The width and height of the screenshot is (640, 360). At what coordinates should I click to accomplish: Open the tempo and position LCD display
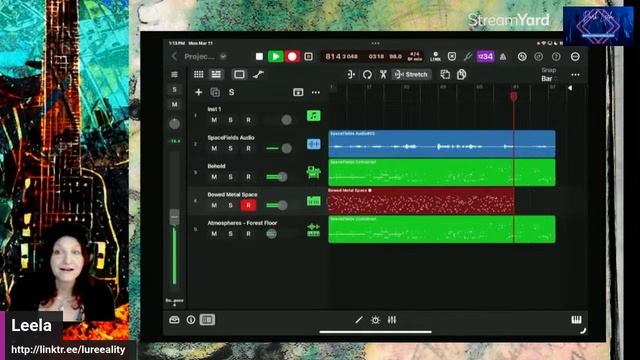click(x=372, y=56)
